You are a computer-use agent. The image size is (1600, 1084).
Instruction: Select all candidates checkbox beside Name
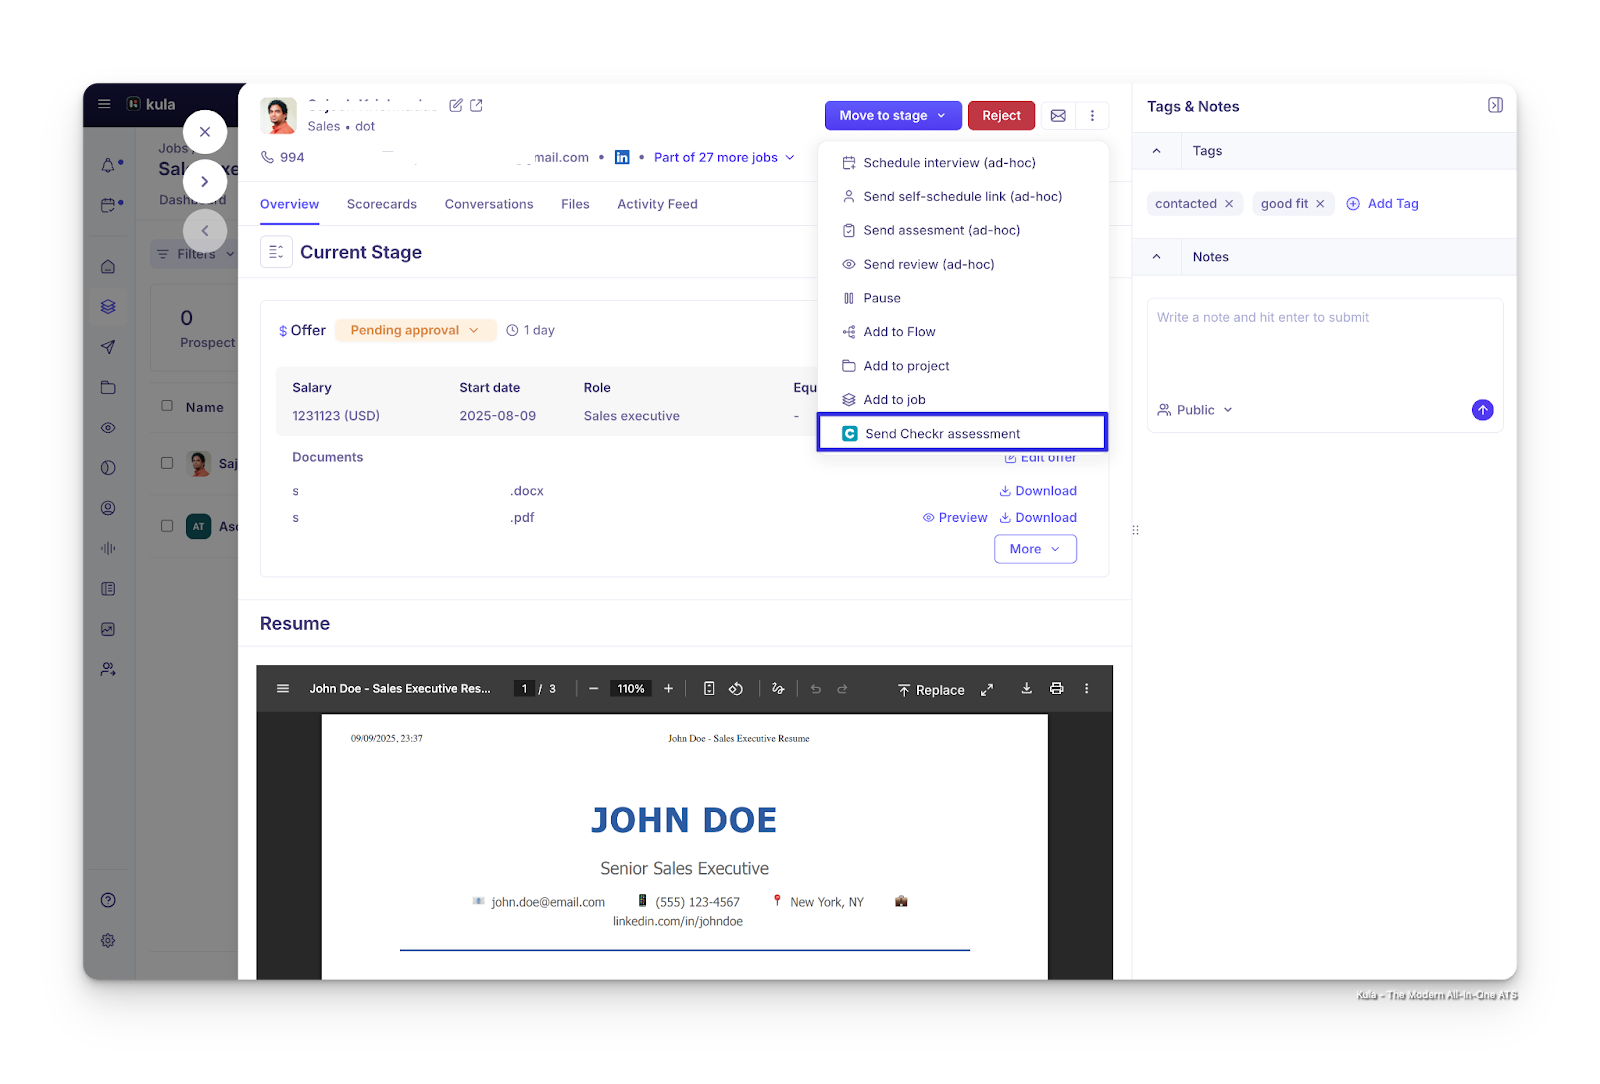click(167, 406)
